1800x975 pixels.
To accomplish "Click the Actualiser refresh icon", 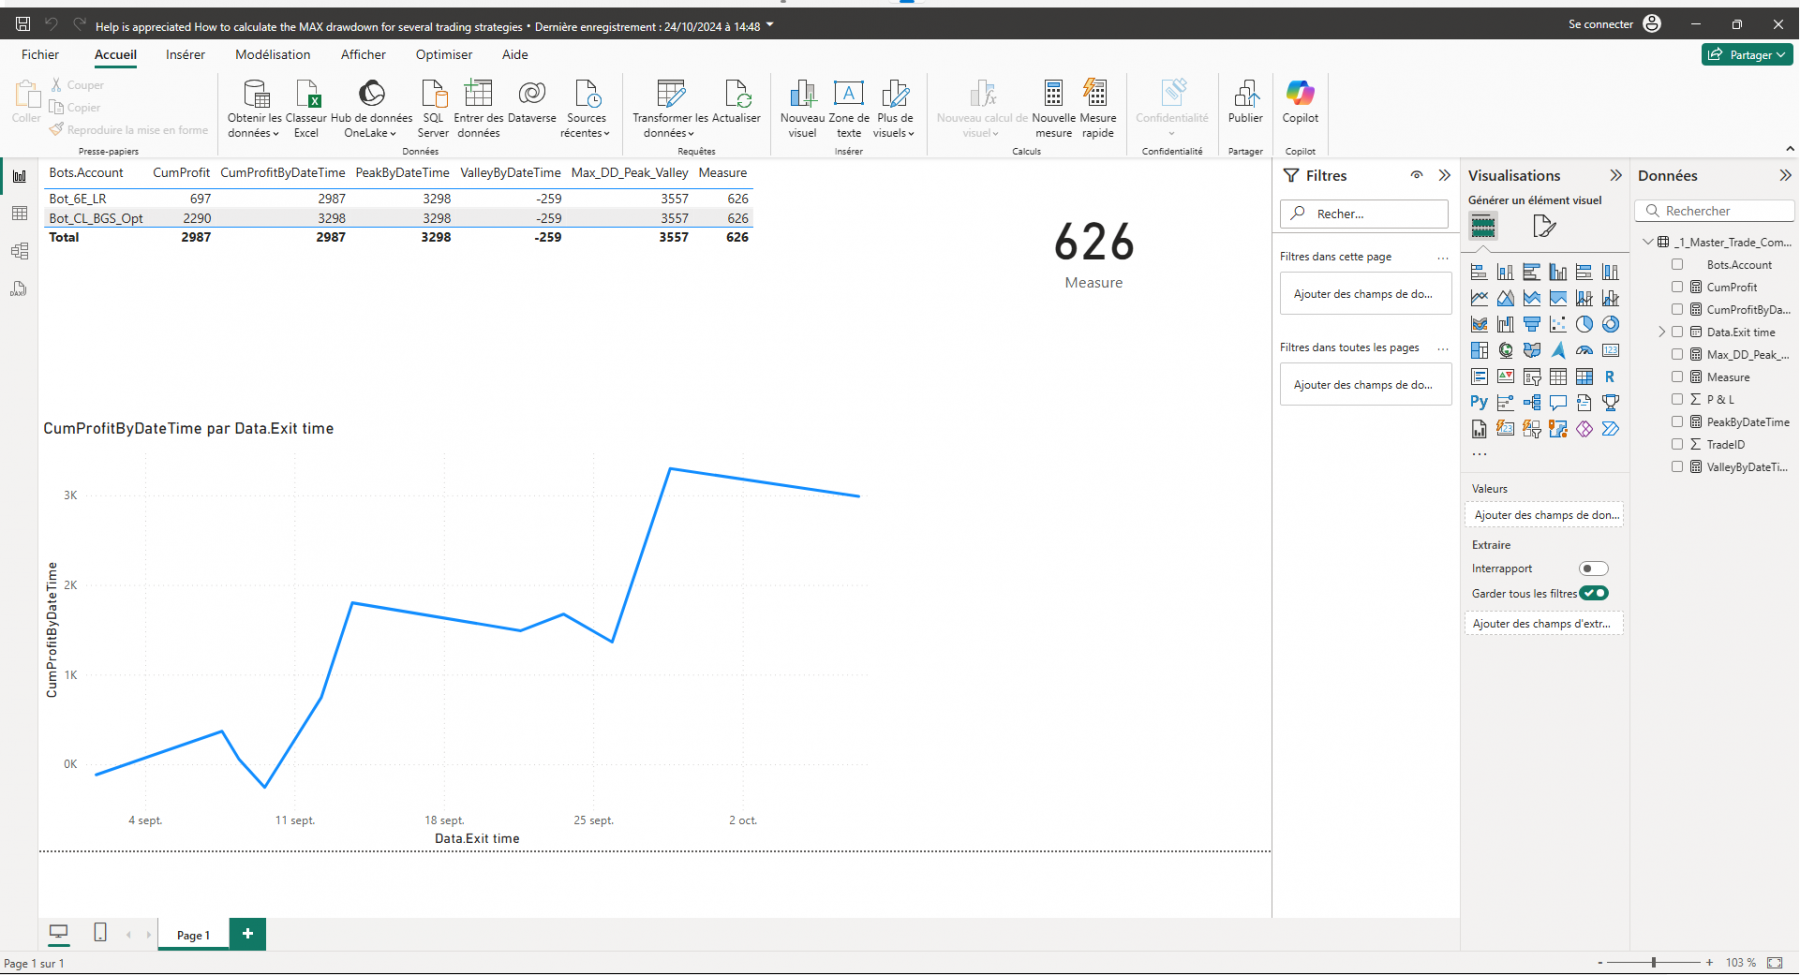I will tap(737, 103).
